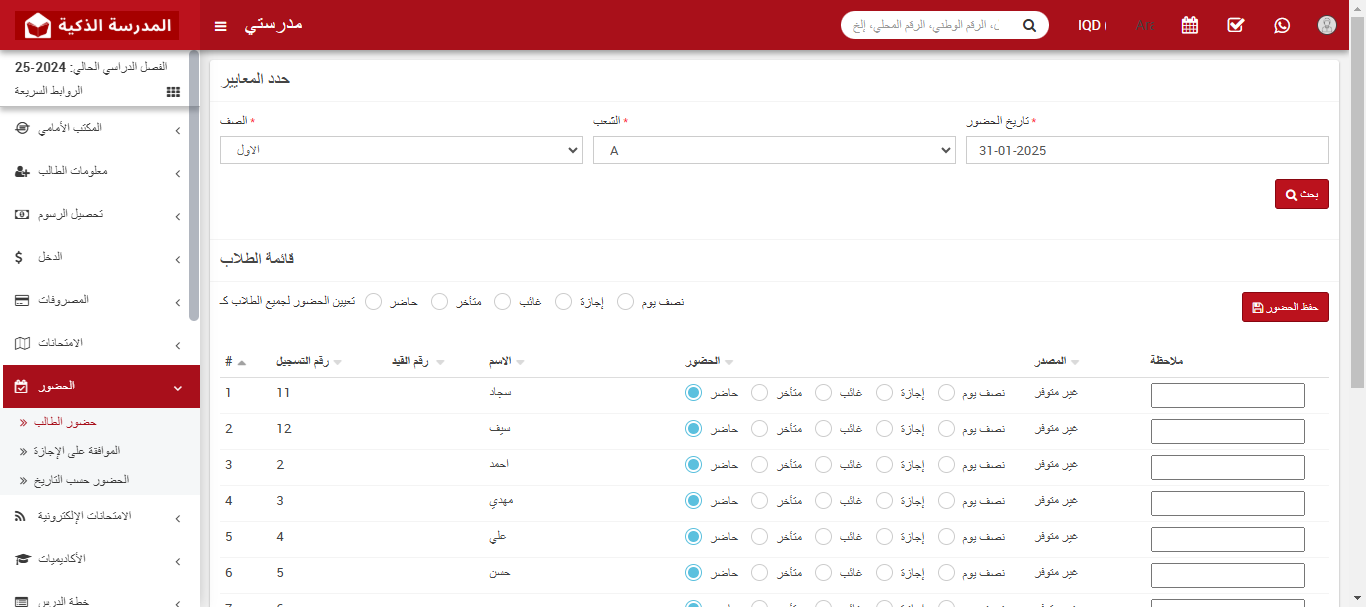Click the حفظ الحضور save button

tap(1285, 306)
